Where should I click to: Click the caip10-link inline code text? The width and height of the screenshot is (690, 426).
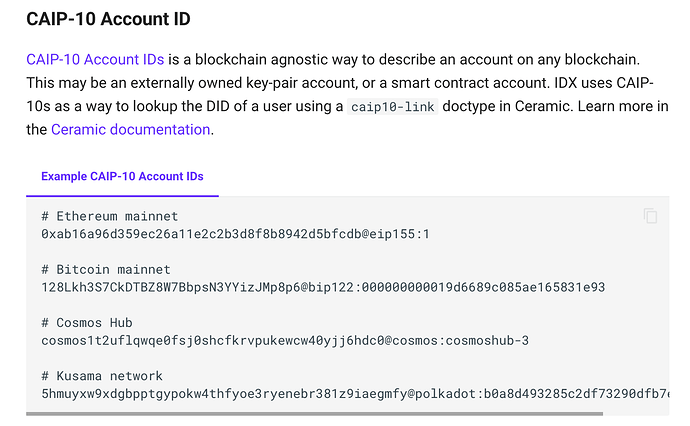393,107
